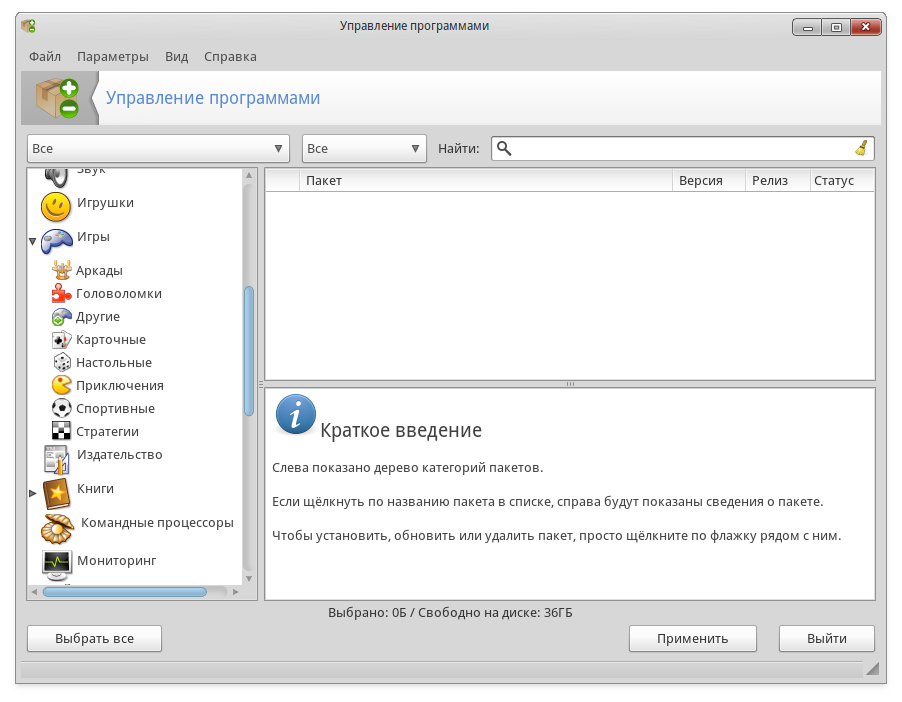Viewport: 902px width, 702px height.
Task: Click the puzzle piece Головоломки icon
Action: [61, 294]
